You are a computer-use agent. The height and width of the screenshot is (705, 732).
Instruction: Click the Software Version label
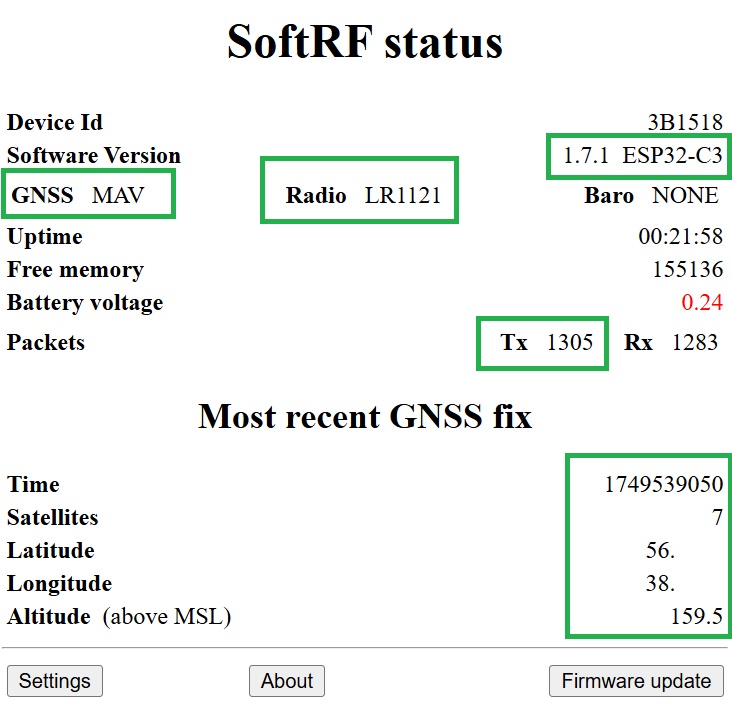[x=94, y=155]
